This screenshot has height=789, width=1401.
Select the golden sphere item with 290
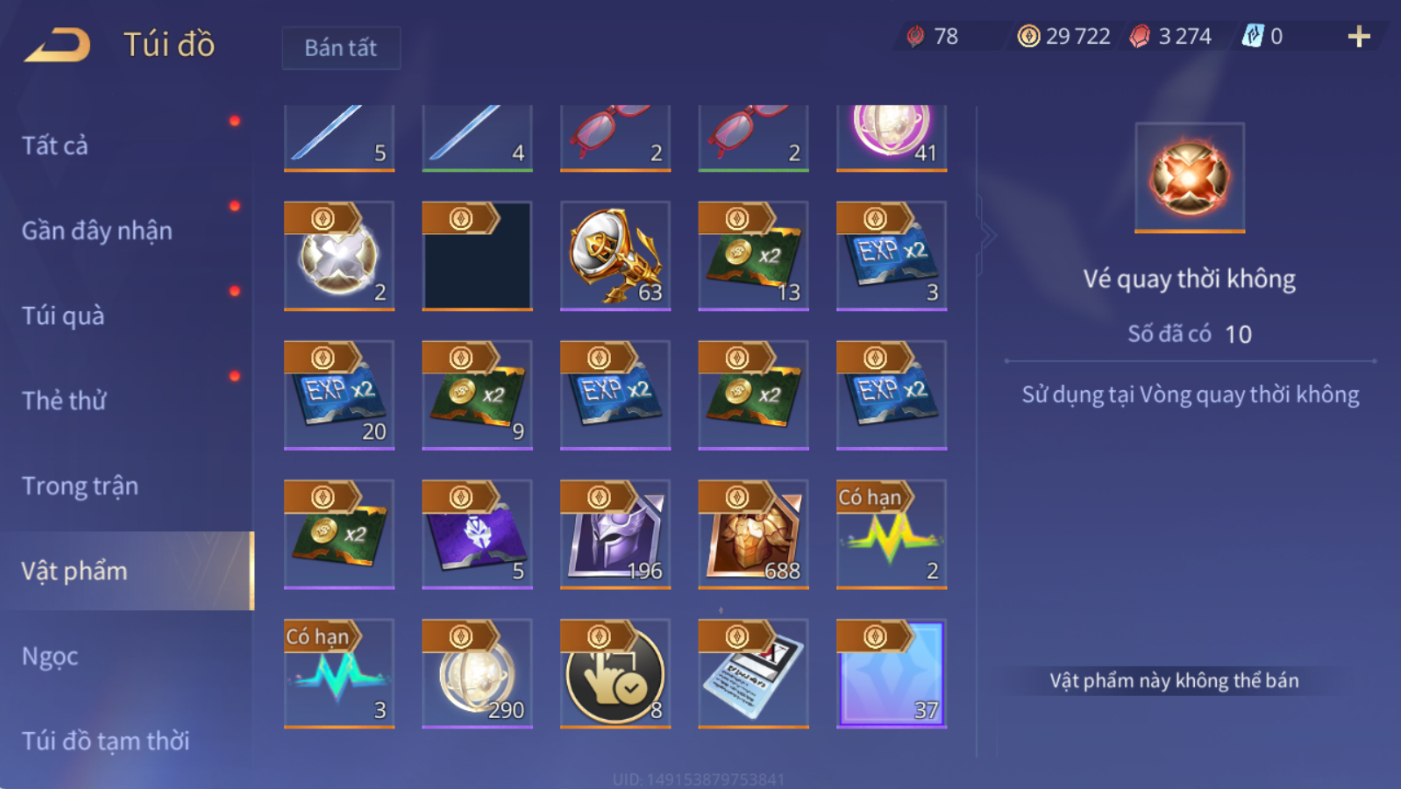click(x=477, y=673)
